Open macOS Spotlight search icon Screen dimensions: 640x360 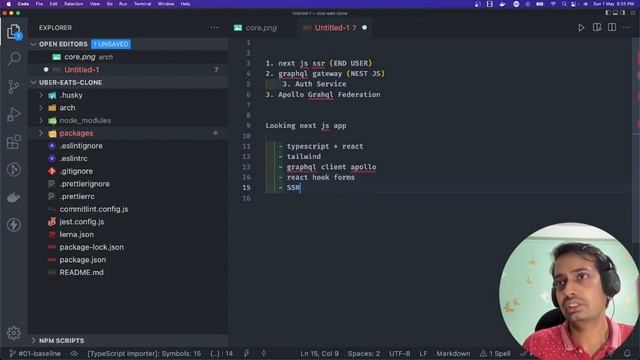click(x=564, y=4)
